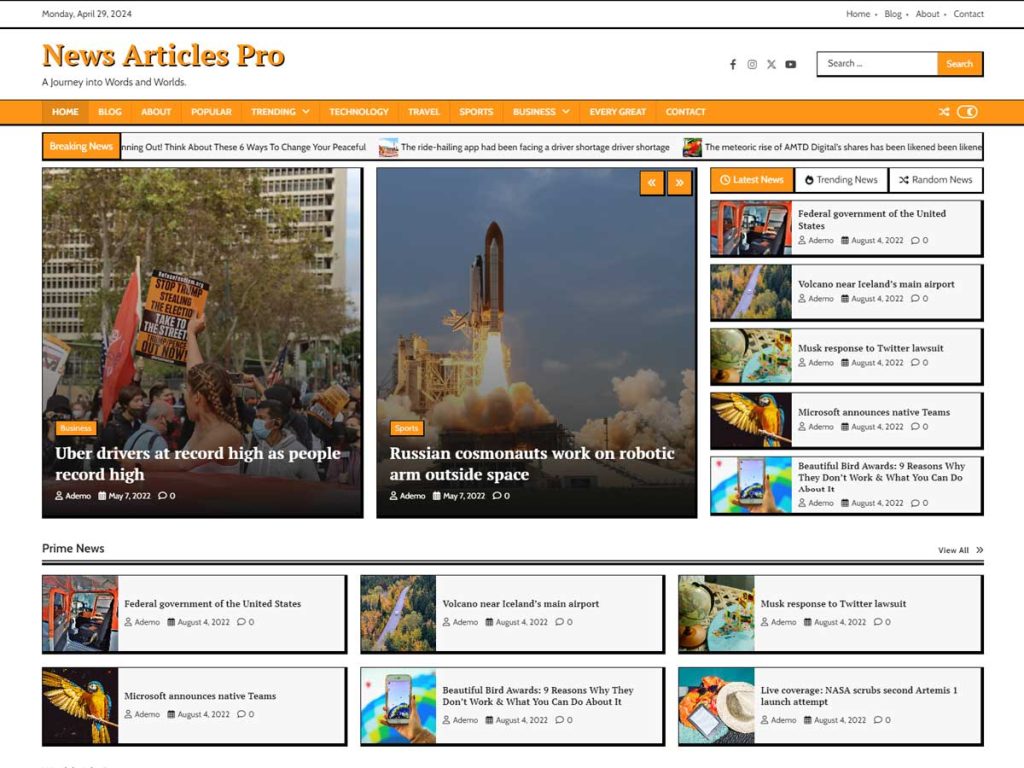
Task: Click the View All link in Prime News
Action: (961, 551)
